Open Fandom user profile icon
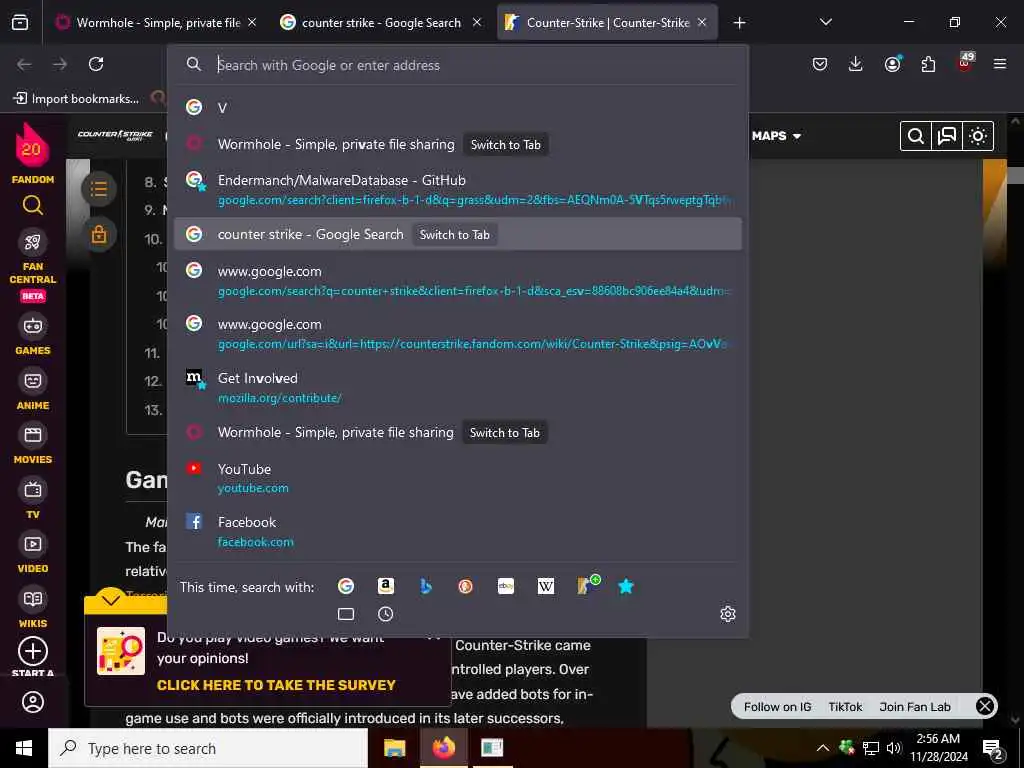Image resolution: width=1024 pixels, height=768 pixels. click(x=33, y=702)
